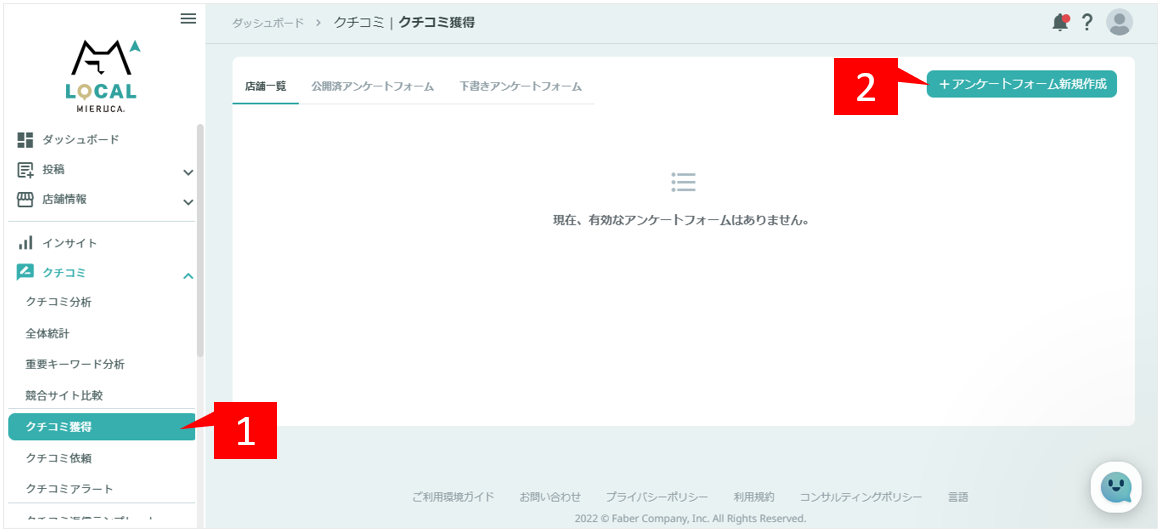The width and height of the screenshot is (1160, 531).
Task: Click the 店舗情報 store icon
Action: tap(25, 200)
